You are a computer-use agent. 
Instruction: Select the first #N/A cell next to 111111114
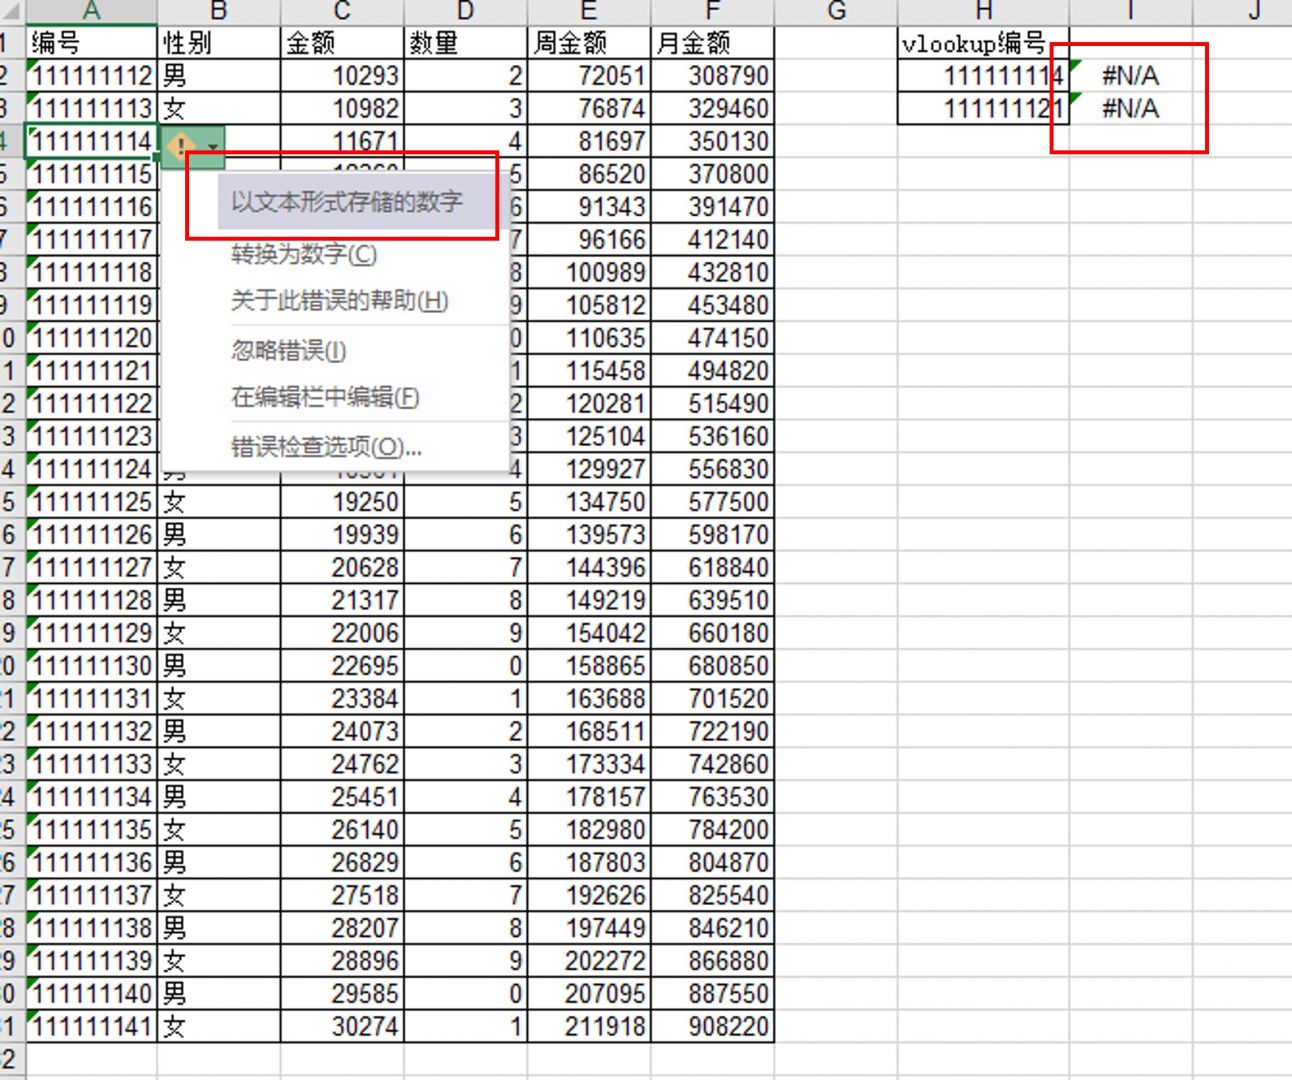click(1130, 76)
